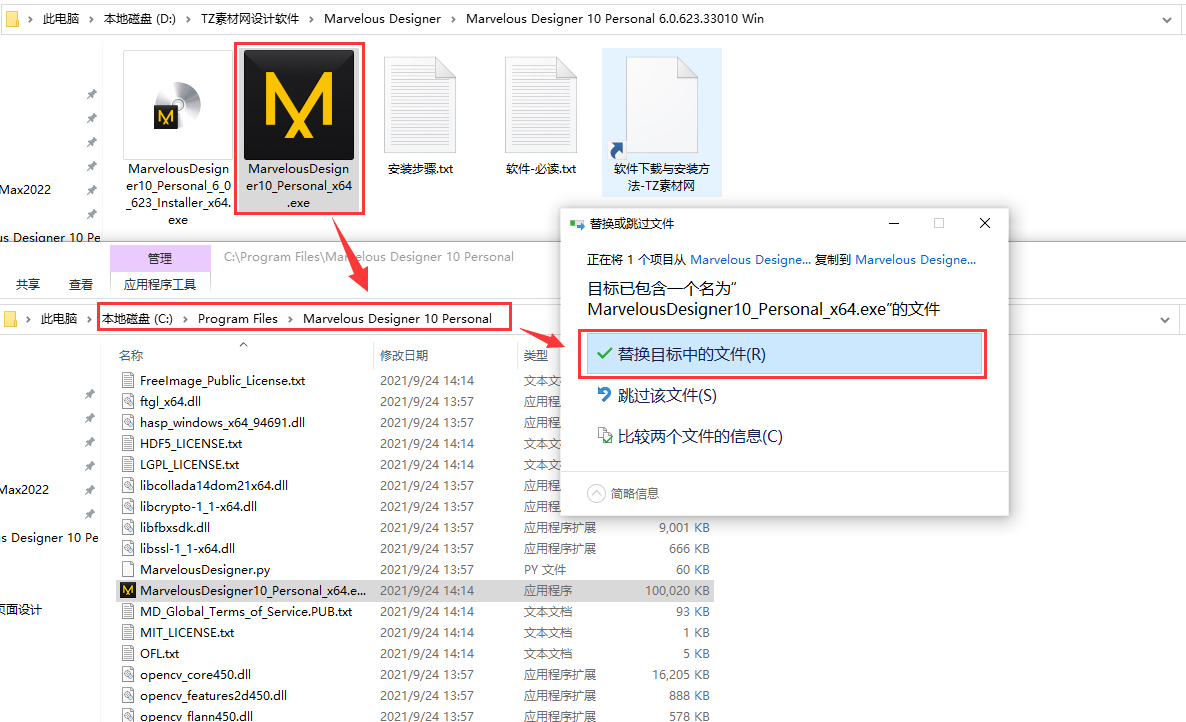Click the HDF5_LICENSE.txt file icon

(x=128, y=444)
